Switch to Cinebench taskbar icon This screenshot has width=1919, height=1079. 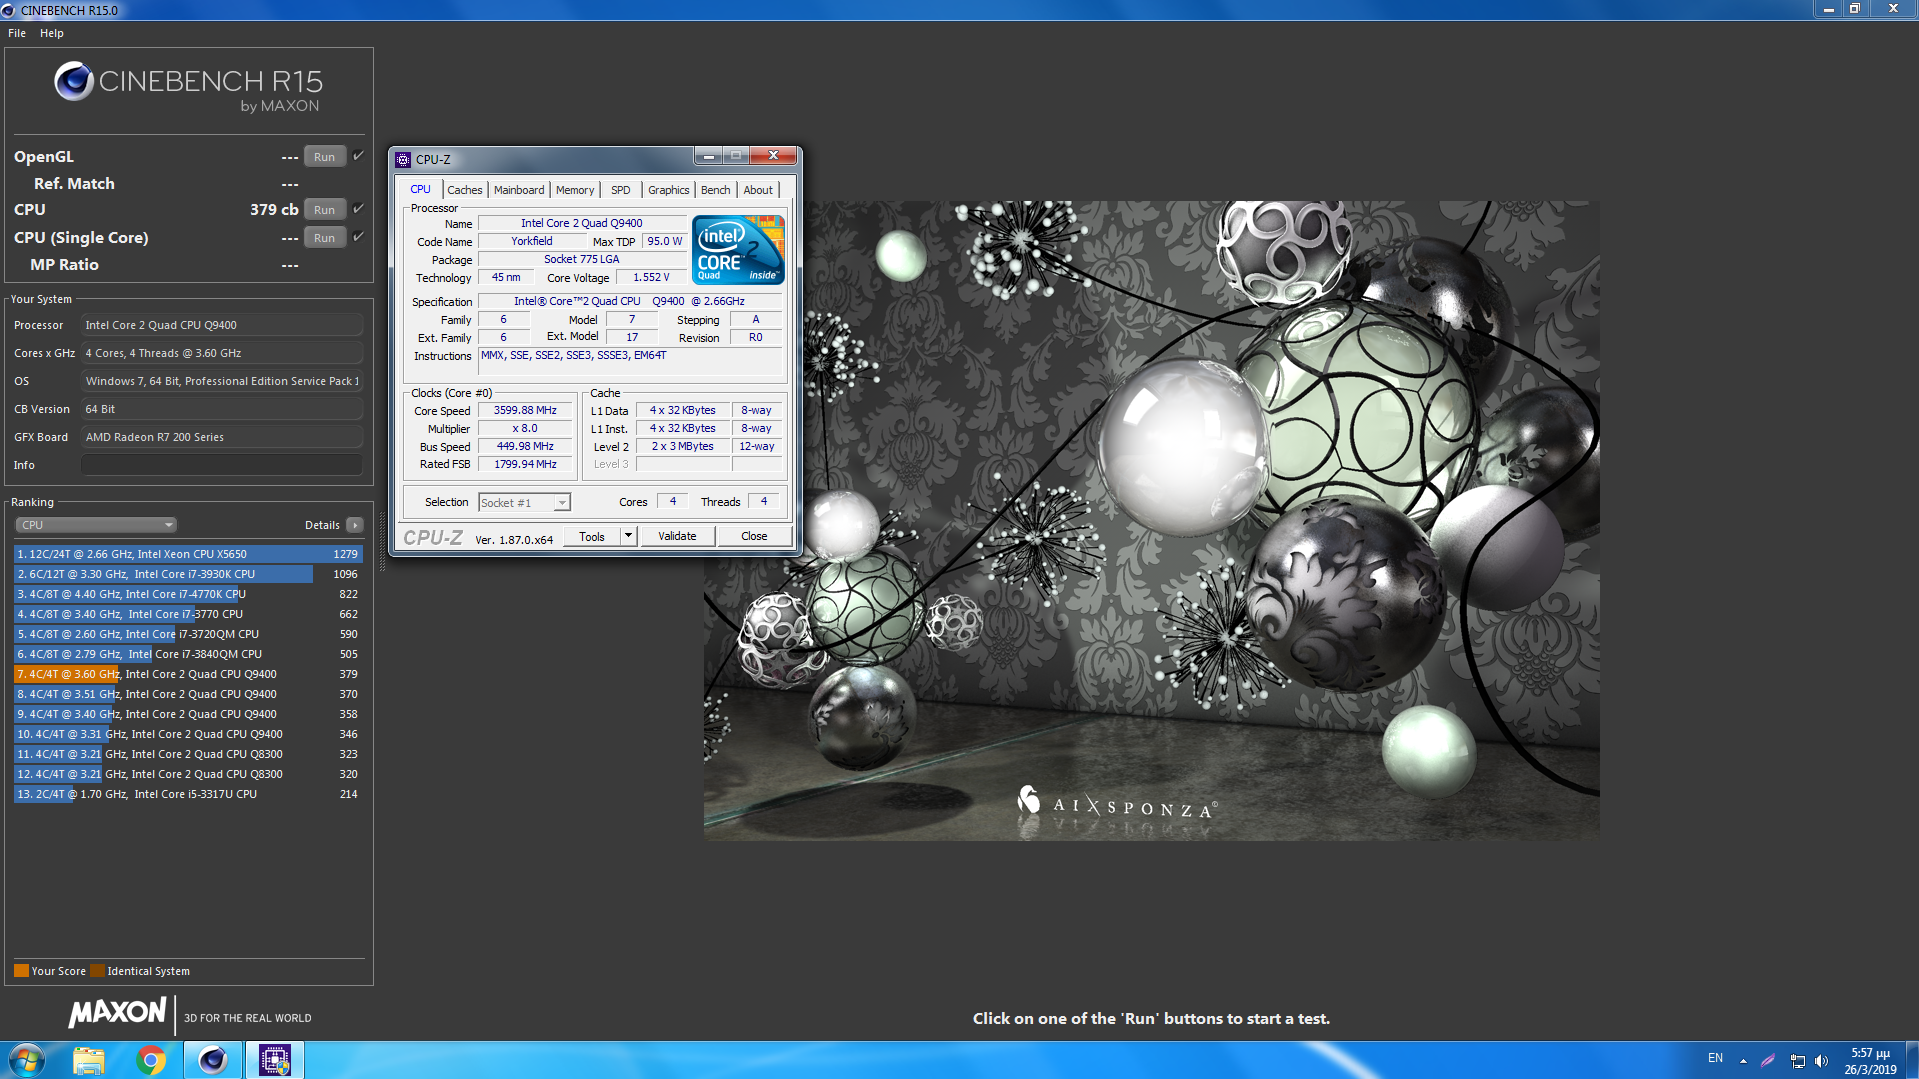coord(213,1060)
